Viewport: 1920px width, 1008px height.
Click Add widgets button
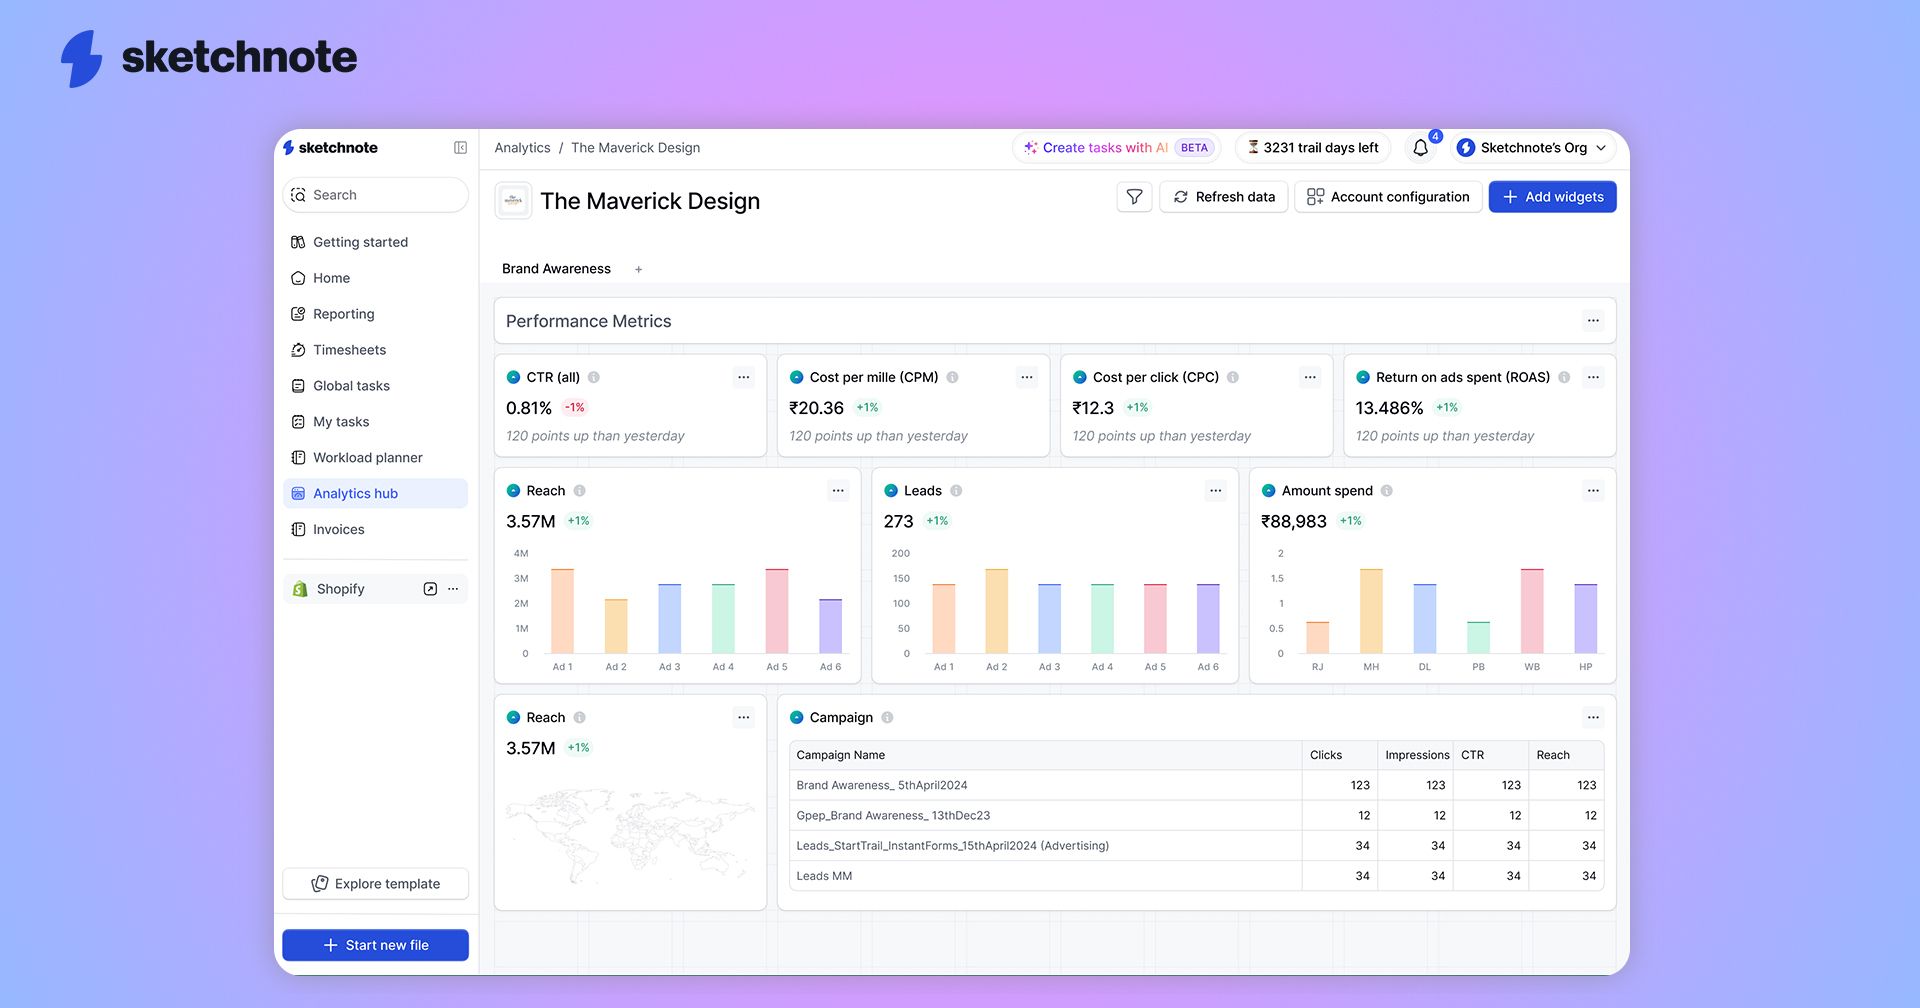pyautogui.click(x=1552, y=197)
